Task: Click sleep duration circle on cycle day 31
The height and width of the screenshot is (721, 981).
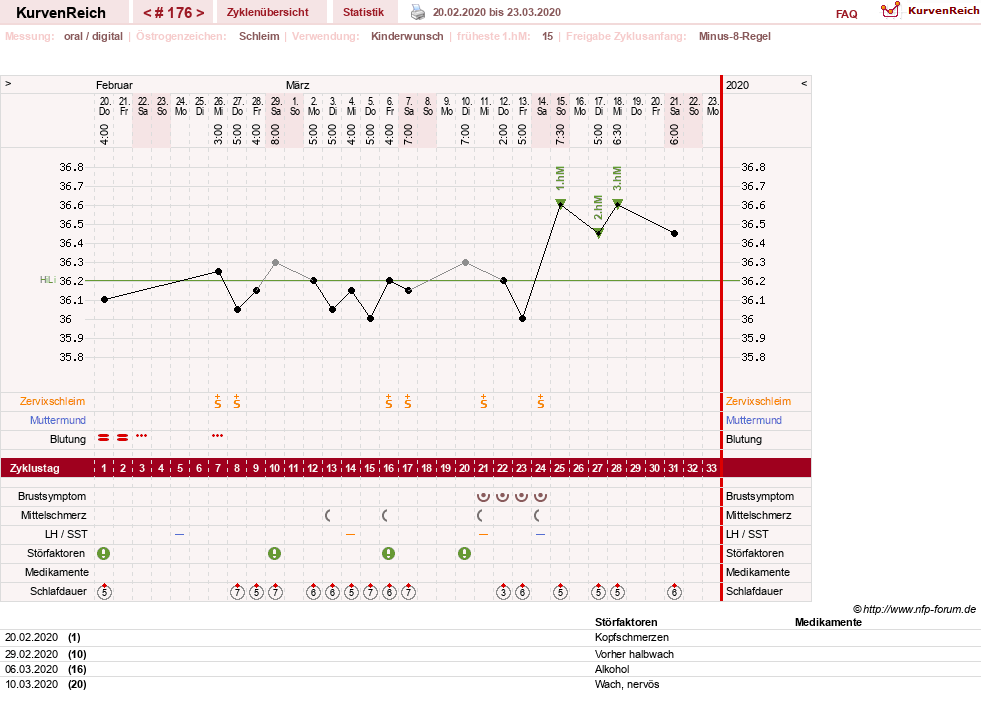Action: (x=674, y=591)
